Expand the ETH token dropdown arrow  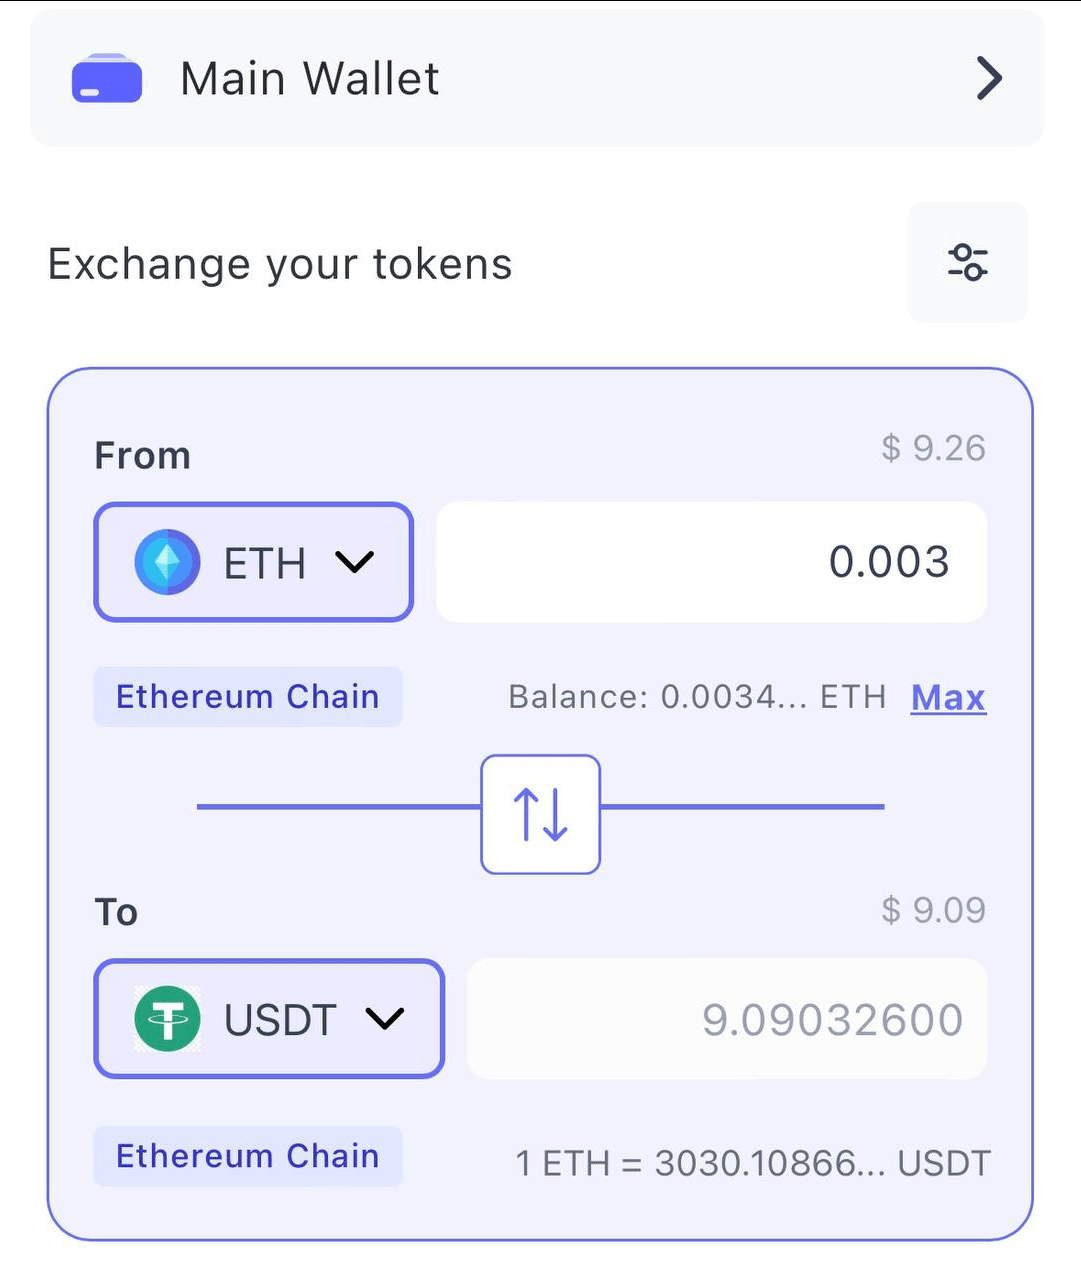[354, 563]
